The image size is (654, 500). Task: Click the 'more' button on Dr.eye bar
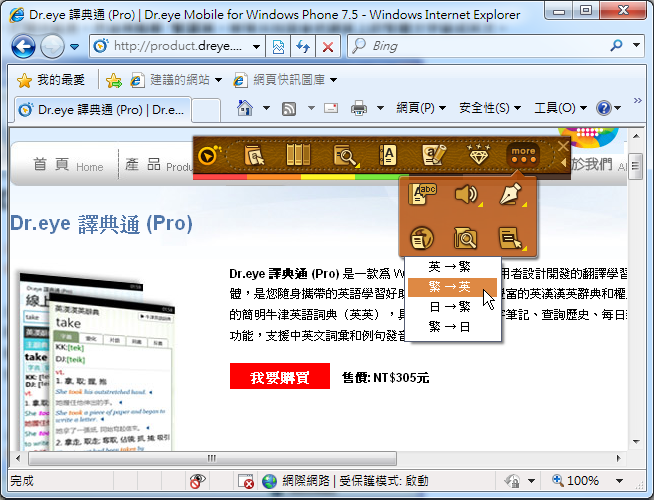pos(523,155)
